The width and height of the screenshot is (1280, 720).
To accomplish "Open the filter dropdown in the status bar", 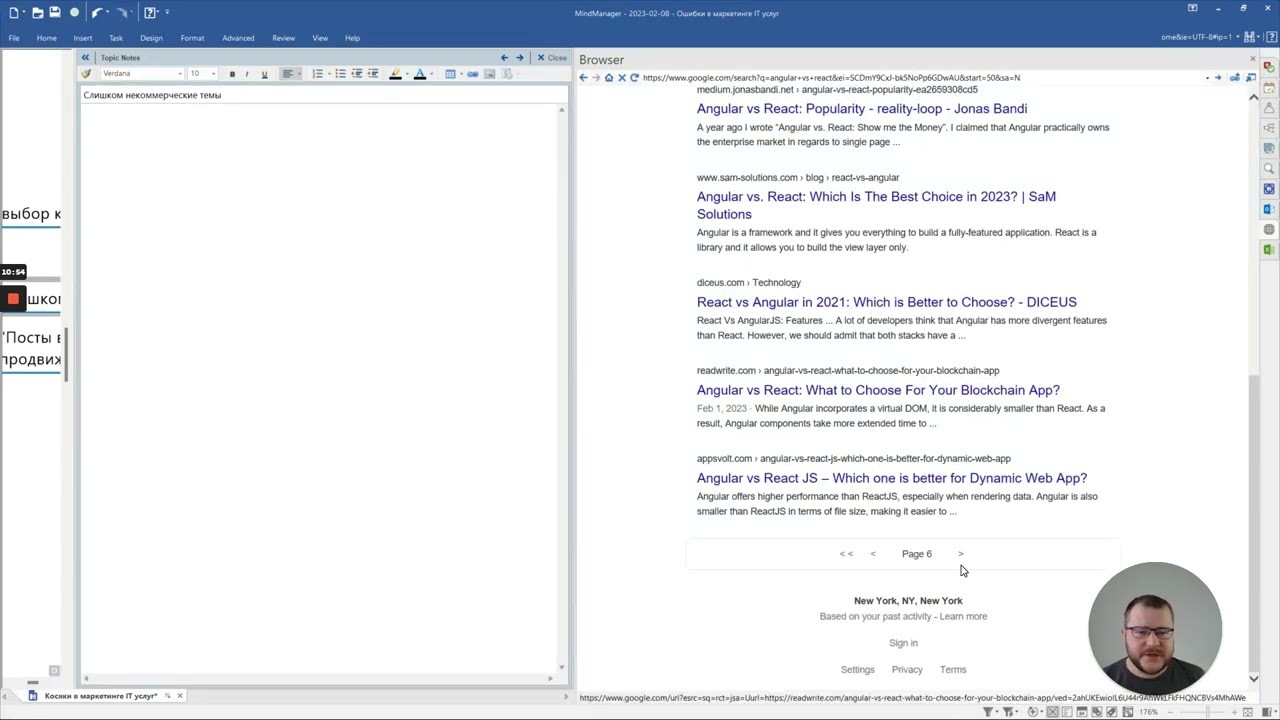I will 990,712.
